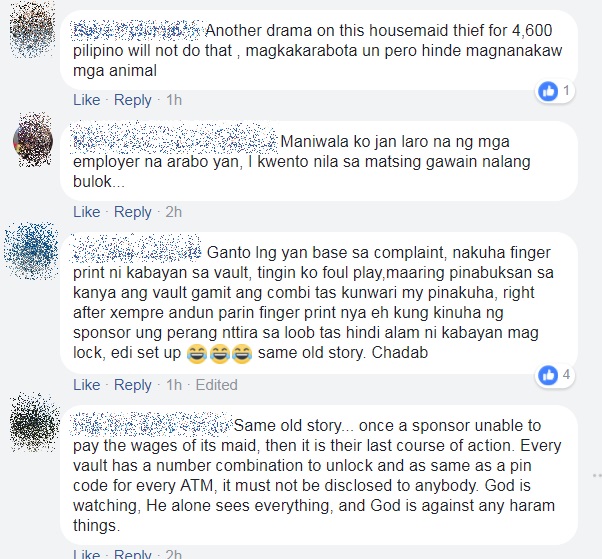Image resolution: width=602 pixels, height=559 pixels.
Task: Open the first commenter's profile picture
Action: 32,30
